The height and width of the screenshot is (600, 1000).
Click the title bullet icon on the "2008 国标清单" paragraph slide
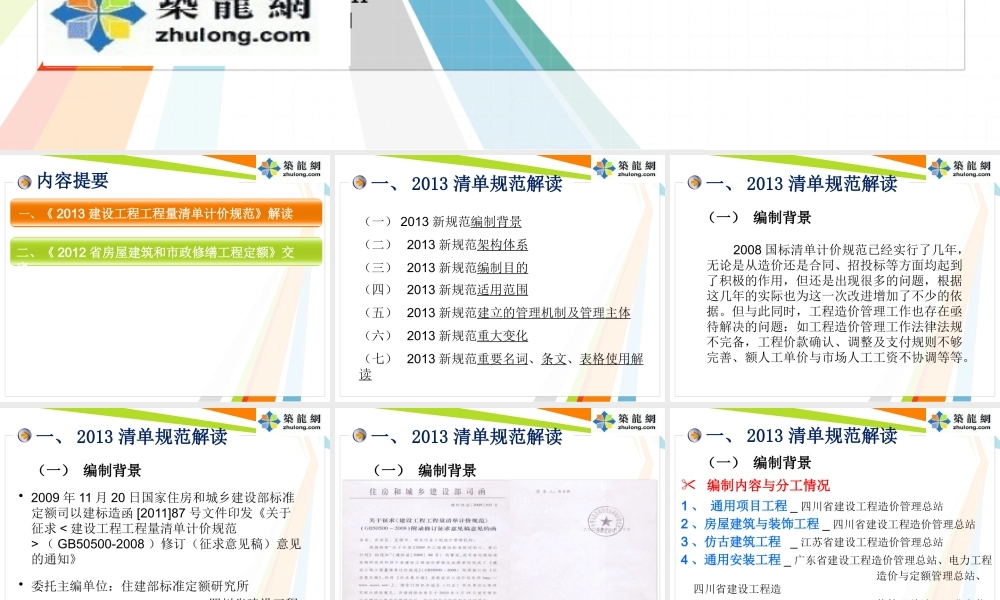(695, 183)
